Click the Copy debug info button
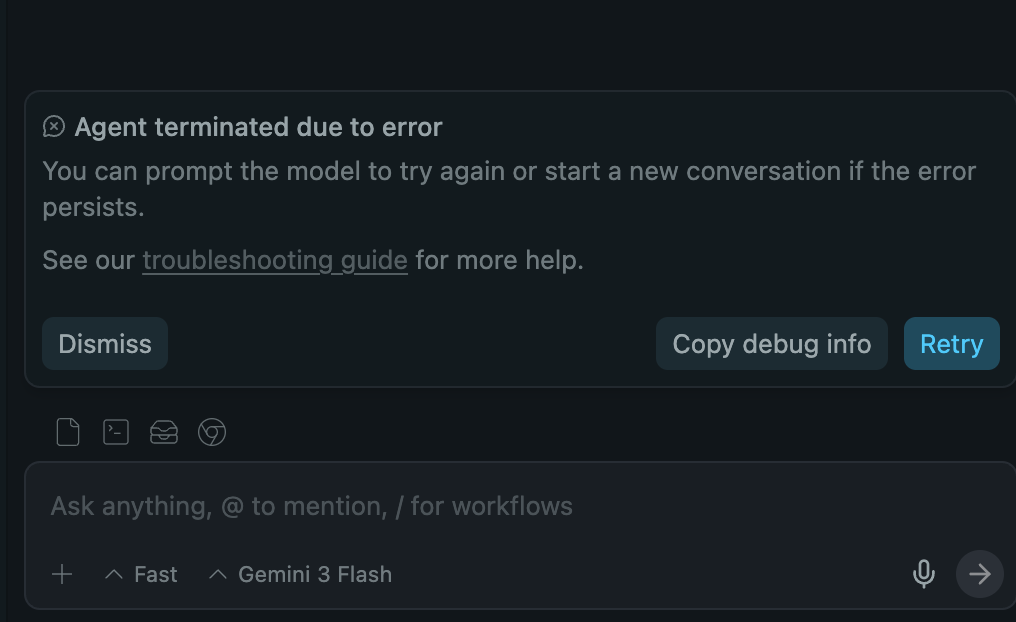Viewport: 1016px width, 622px height. click(771, 344)
